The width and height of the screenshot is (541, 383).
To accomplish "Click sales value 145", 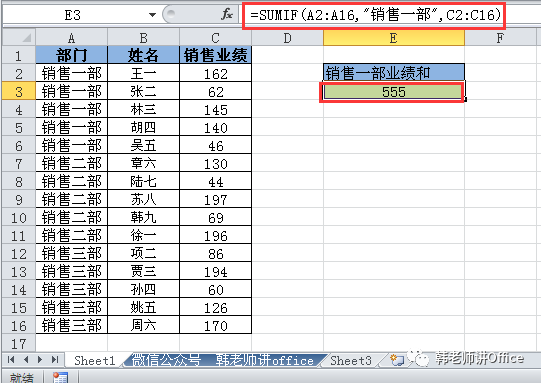I will point(216,109).
